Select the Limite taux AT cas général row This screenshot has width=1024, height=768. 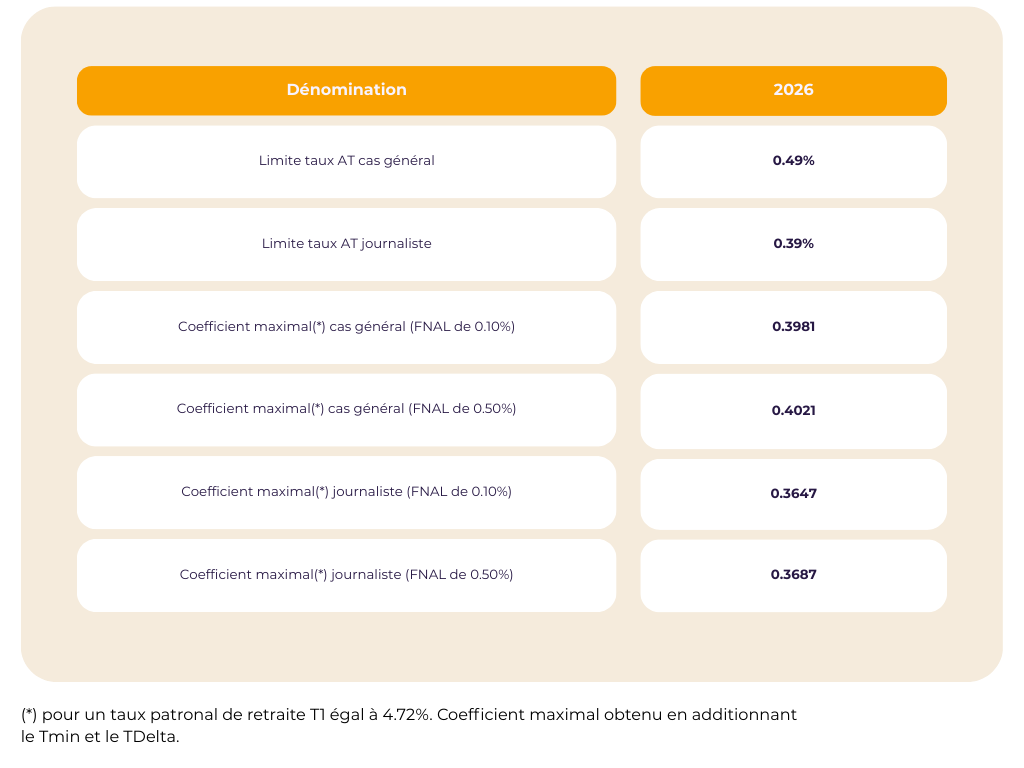coord(346,161)
